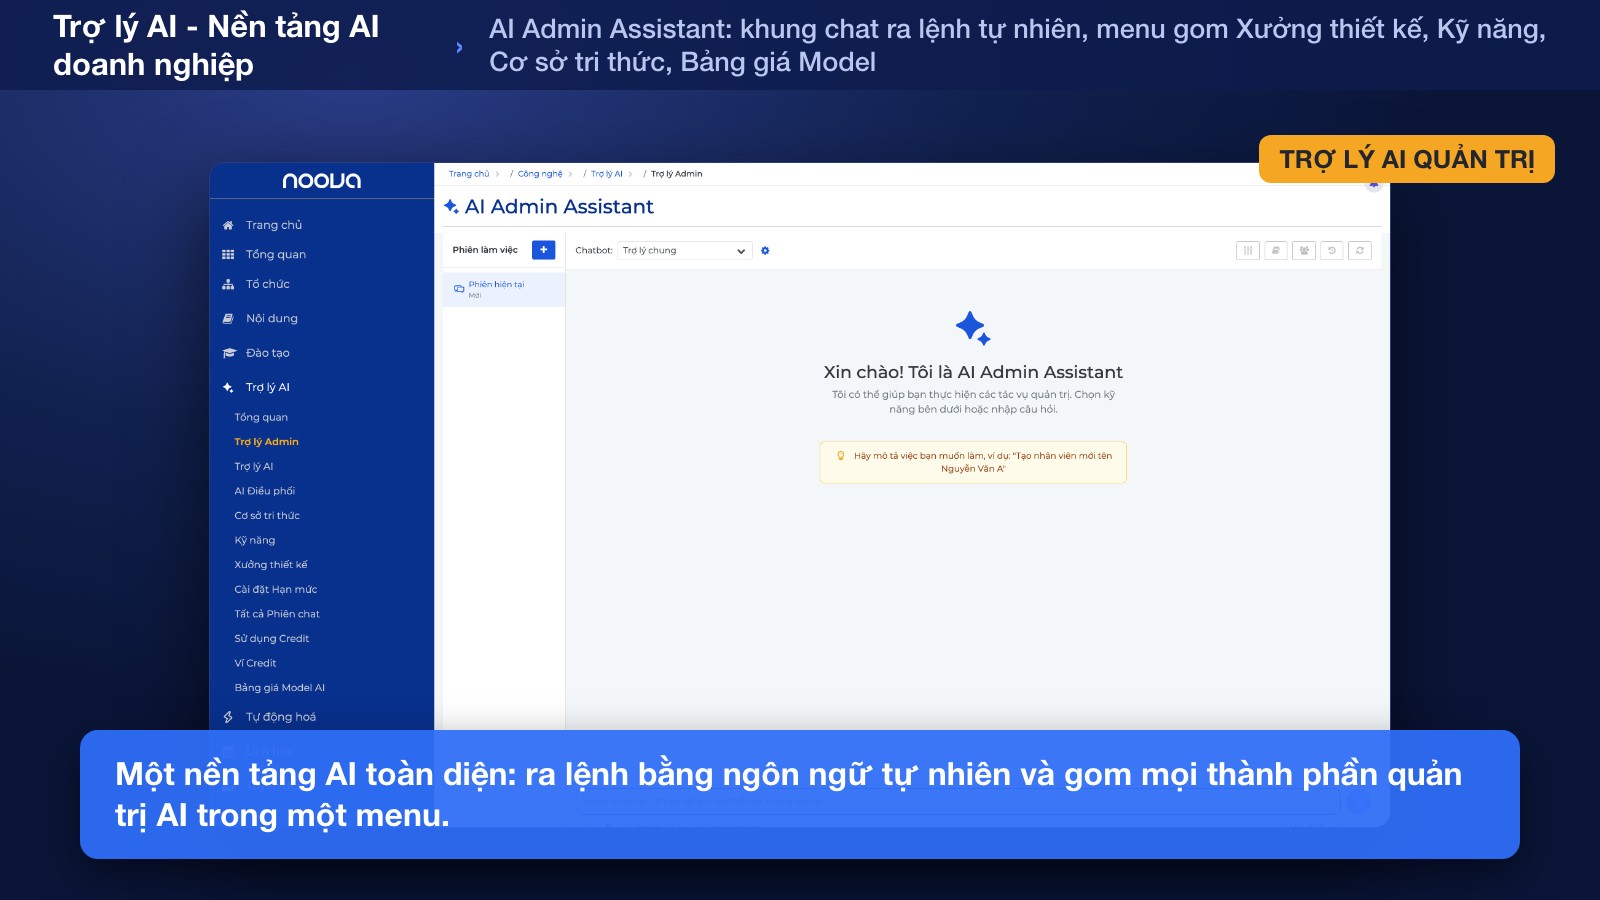Click Trợ lý Admin breadcrumb text
The height and width of the screenshot is (900, 1600).
pyautogui.click(x=677, y=174)
